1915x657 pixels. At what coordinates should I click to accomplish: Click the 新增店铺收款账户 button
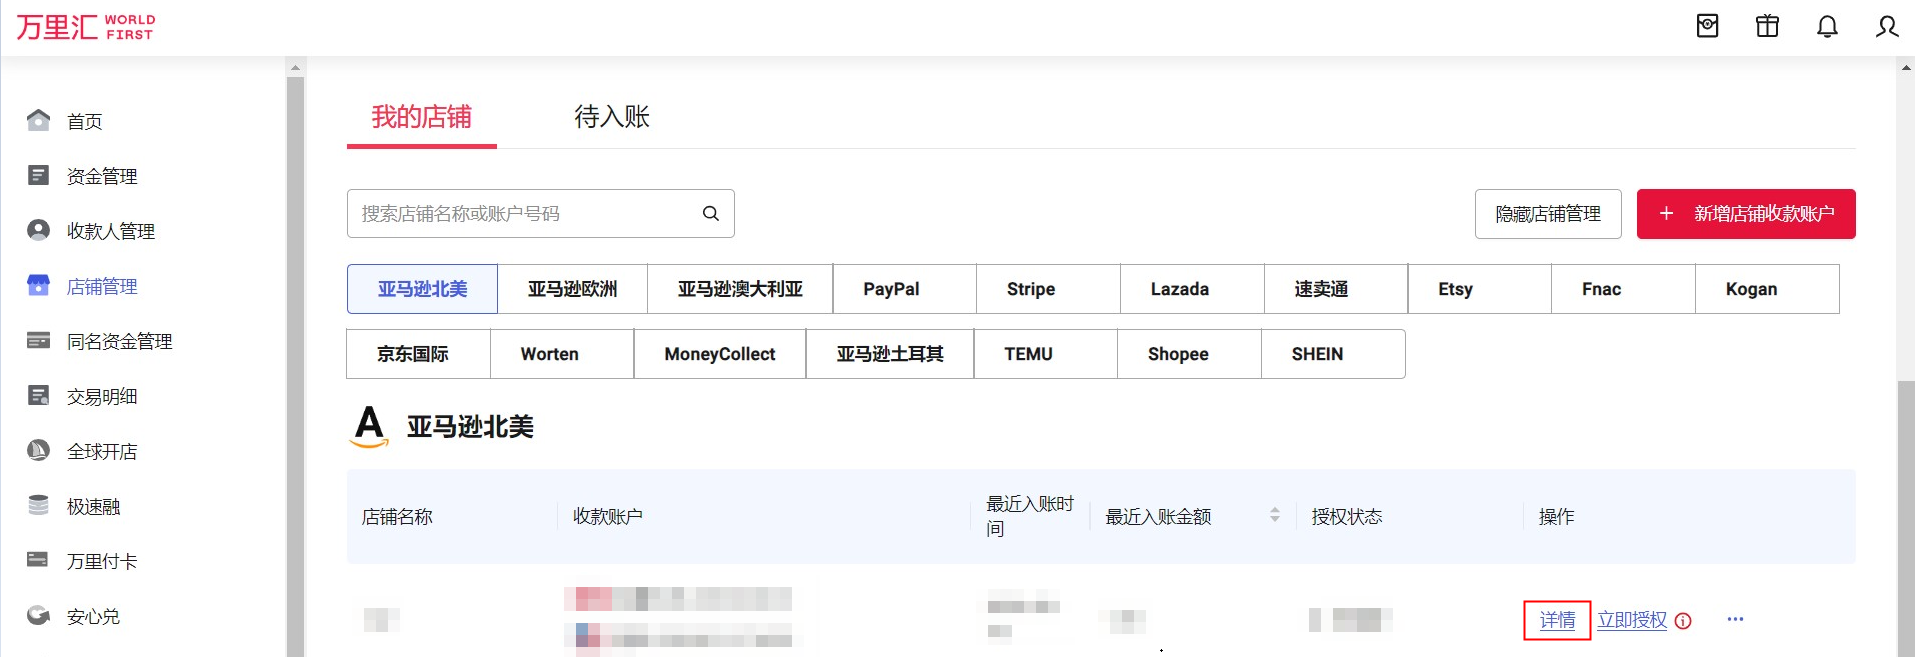tap(1746, 214)
